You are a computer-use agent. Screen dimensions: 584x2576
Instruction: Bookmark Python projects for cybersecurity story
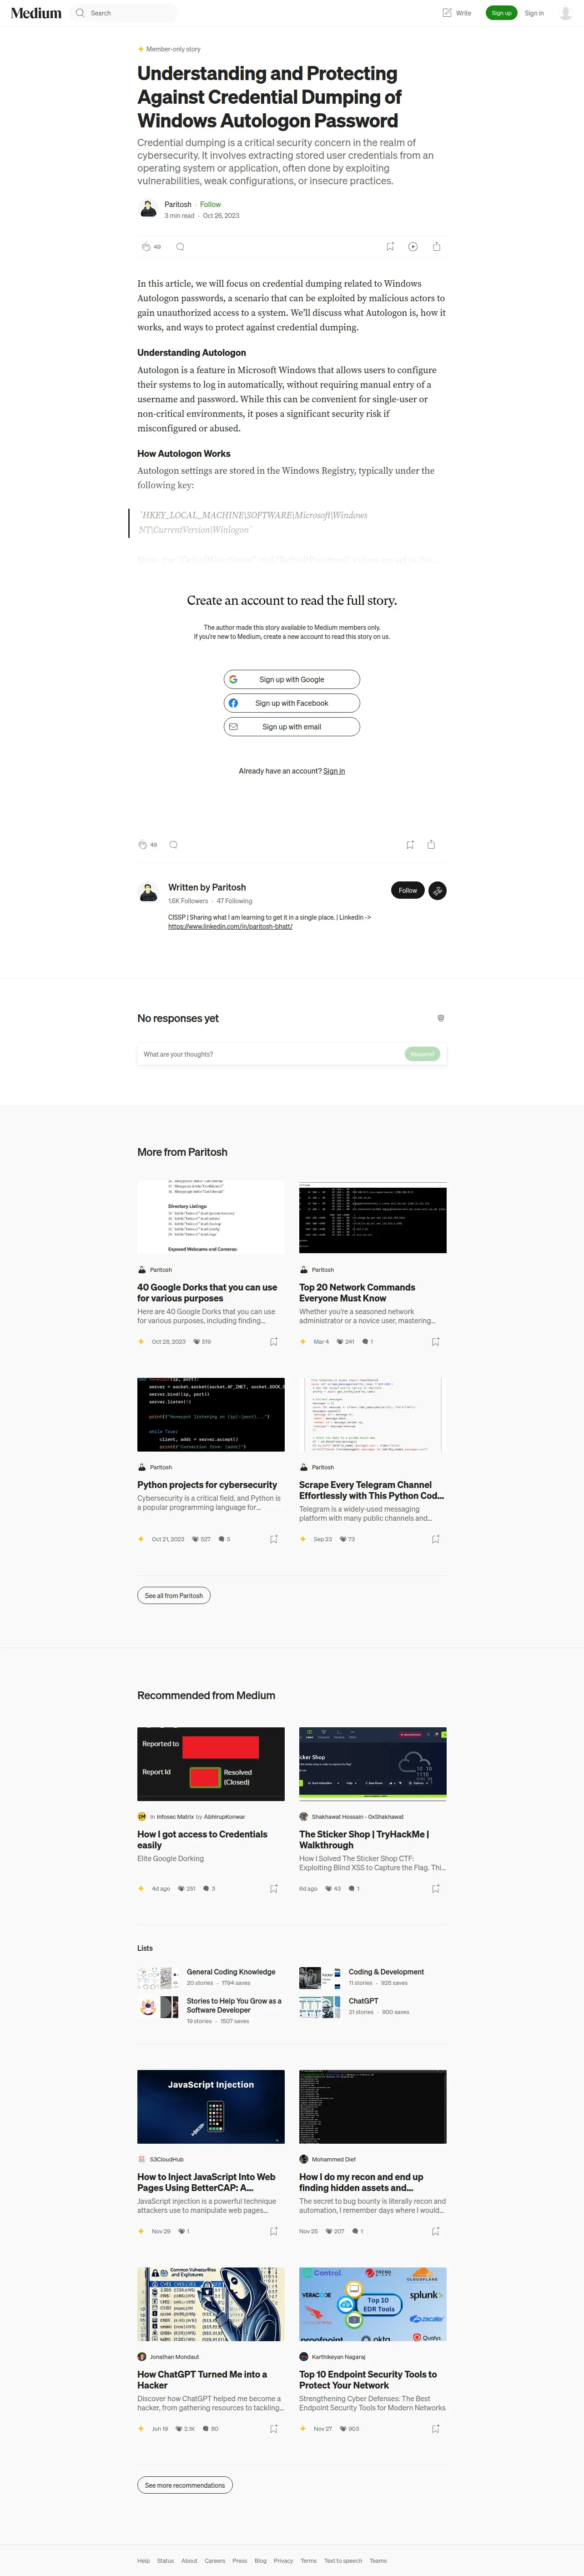274,1539
